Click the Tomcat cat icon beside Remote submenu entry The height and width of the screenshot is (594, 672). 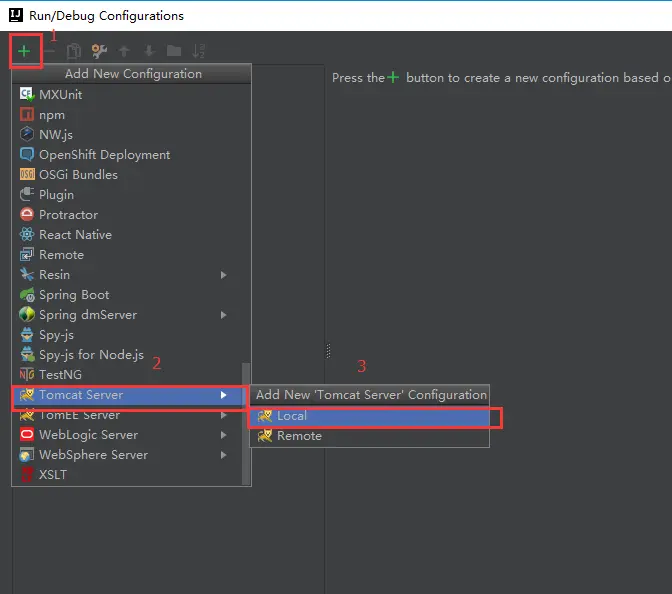click(x=264, y=436)
